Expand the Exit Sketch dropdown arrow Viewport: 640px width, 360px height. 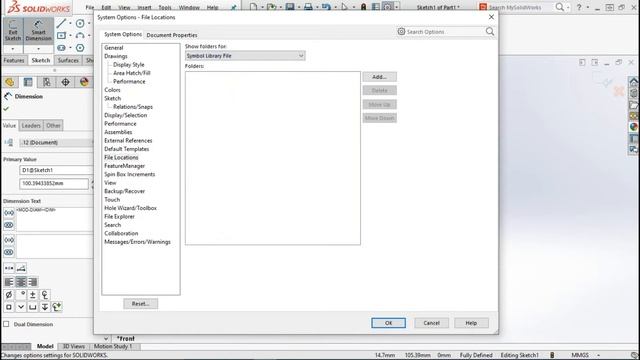pos(13,49)
